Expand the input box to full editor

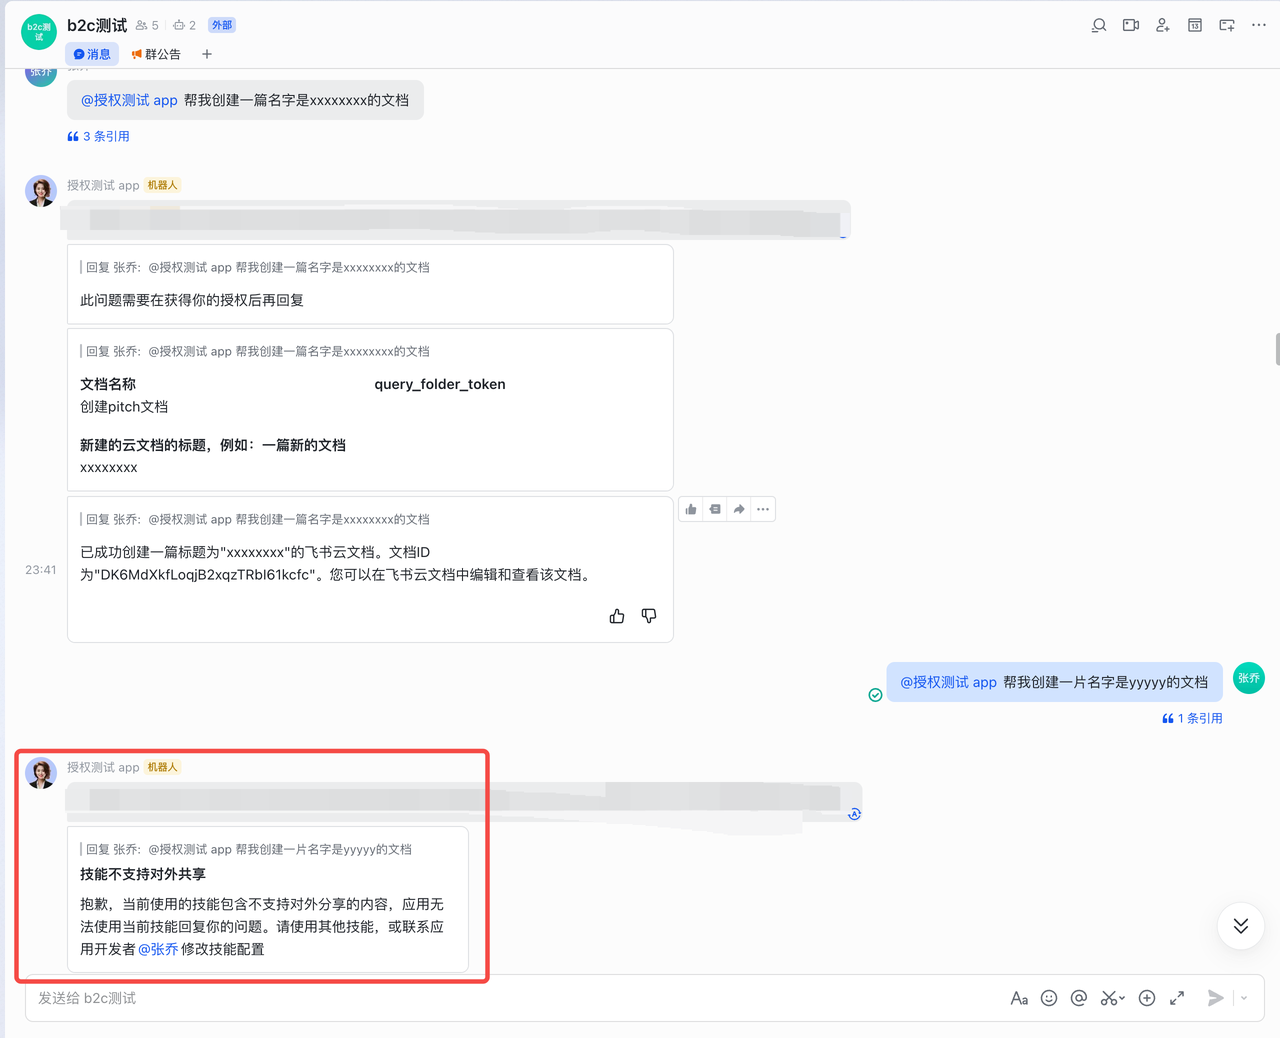click(1177, 998)
